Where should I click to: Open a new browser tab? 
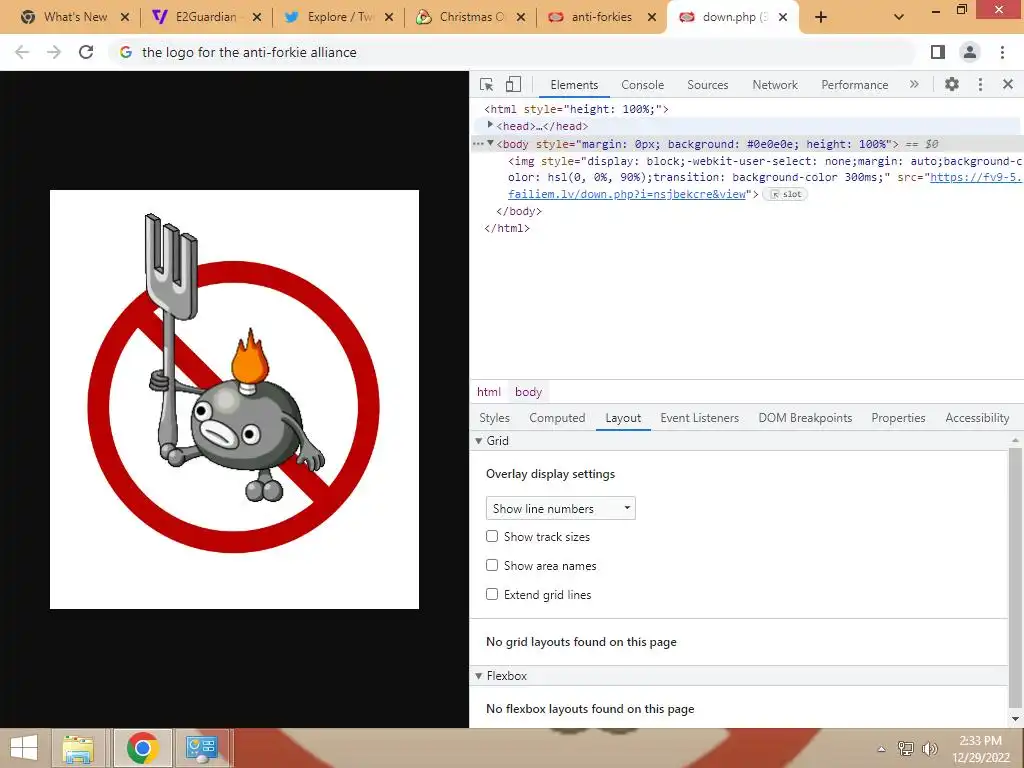click(x=821, y=17)
